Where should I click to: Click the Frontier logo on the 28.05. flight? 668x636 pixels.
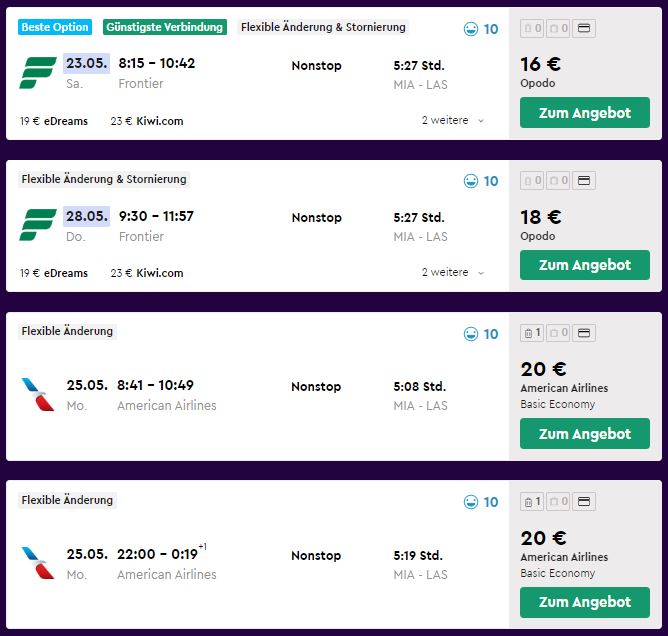(x=38, y=225)
